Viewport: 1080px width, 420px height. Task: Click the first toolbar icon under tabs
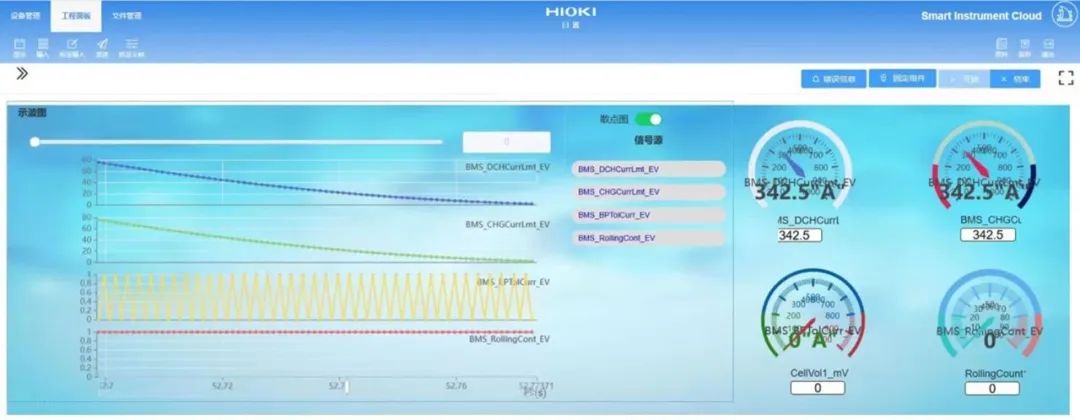[20, 46]
